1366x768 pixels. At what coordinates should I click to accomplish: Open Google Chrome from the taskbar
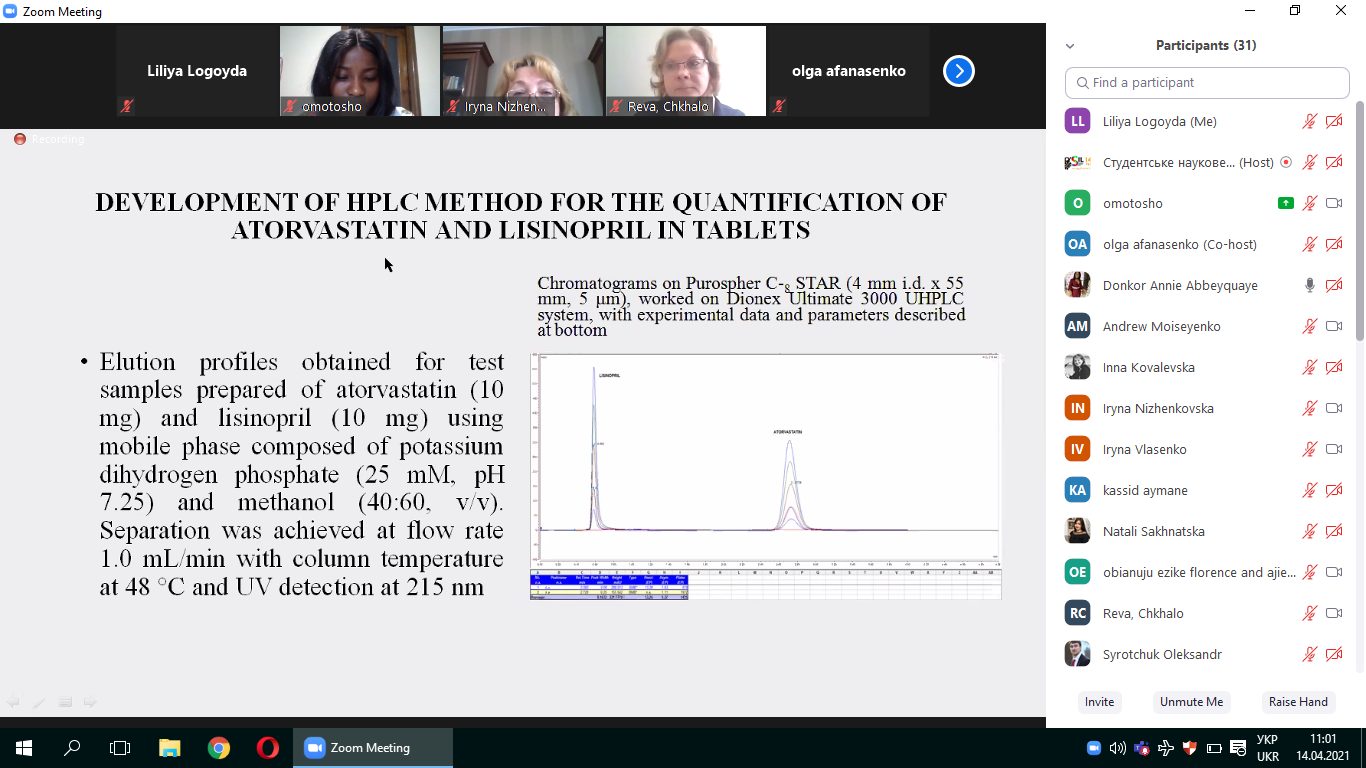(x=219, y=748)
